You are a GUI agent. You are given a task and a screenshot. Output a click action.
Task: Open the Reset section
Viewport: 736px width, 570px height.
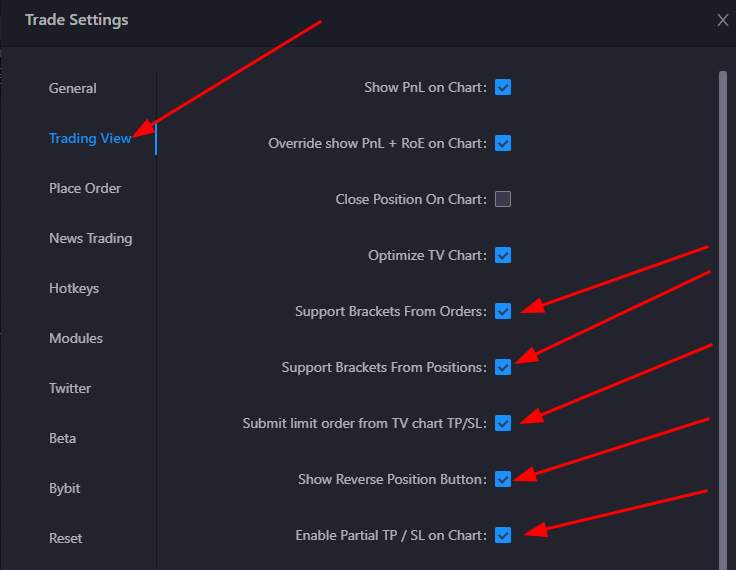pyautogui.click(x=65, y=539)
